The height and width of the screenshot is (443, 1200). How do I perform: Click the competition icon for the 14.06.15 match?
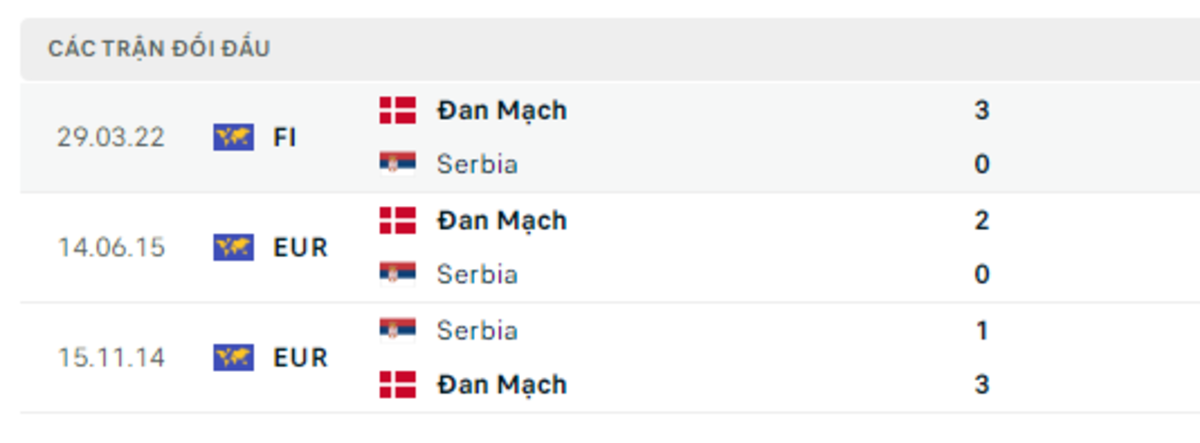233,247
